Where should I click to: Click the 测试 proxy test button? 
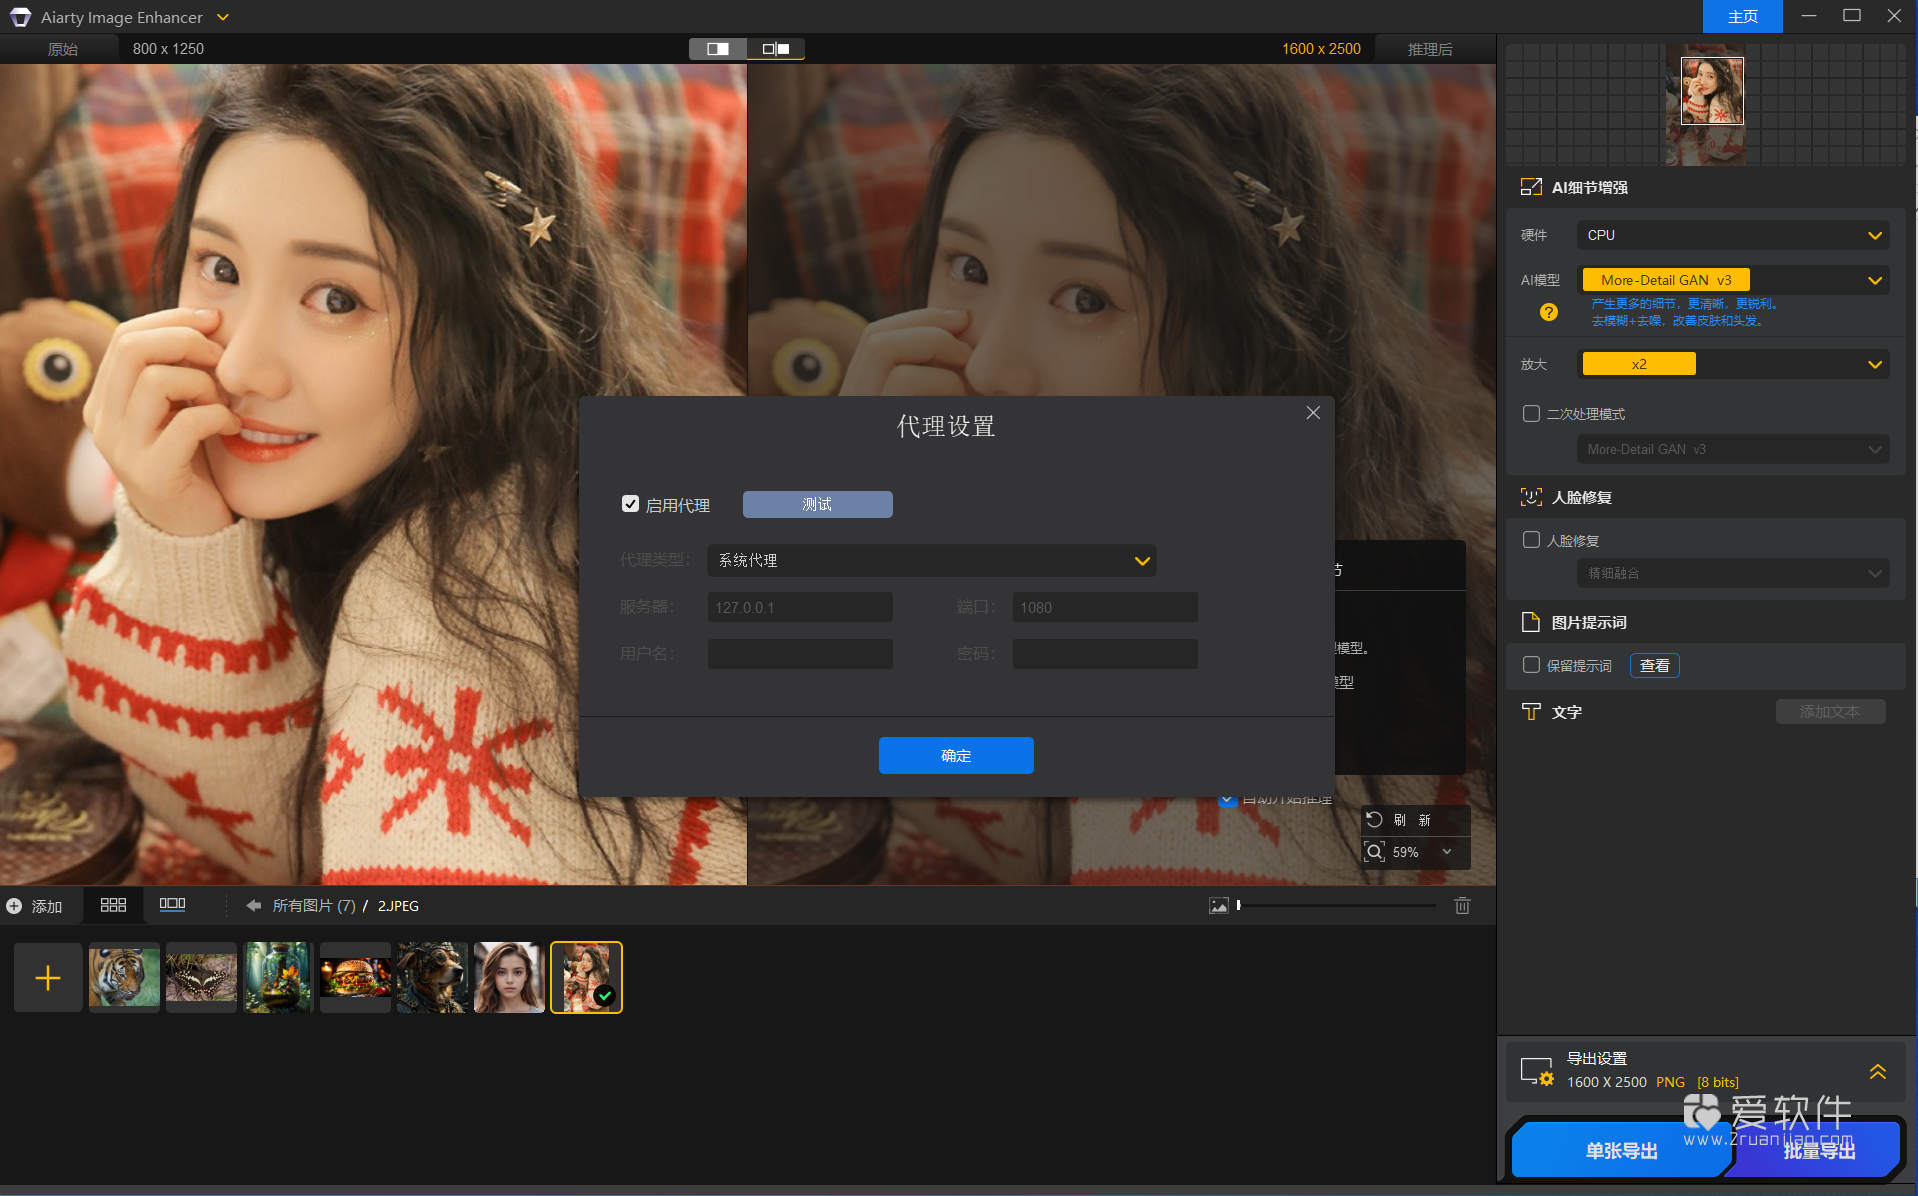click(817, 504)
